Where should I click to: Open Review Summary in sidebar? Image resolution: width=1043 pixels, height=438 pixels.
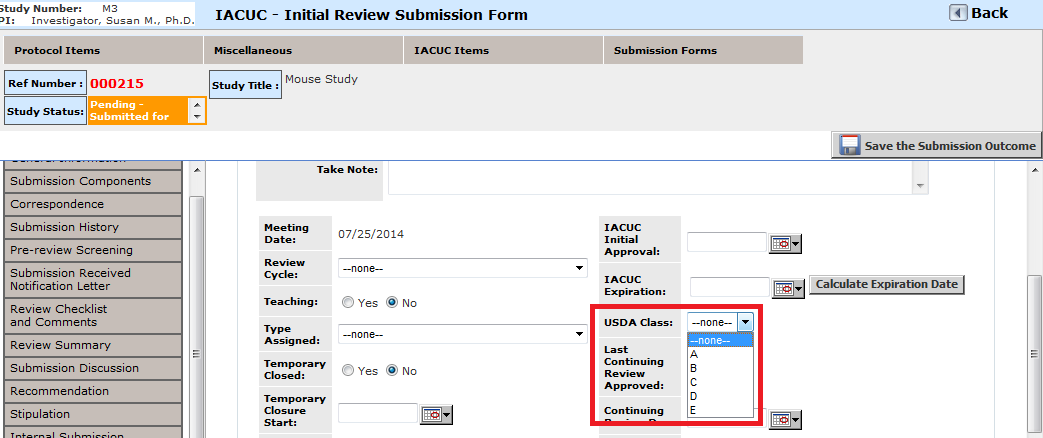92,345
